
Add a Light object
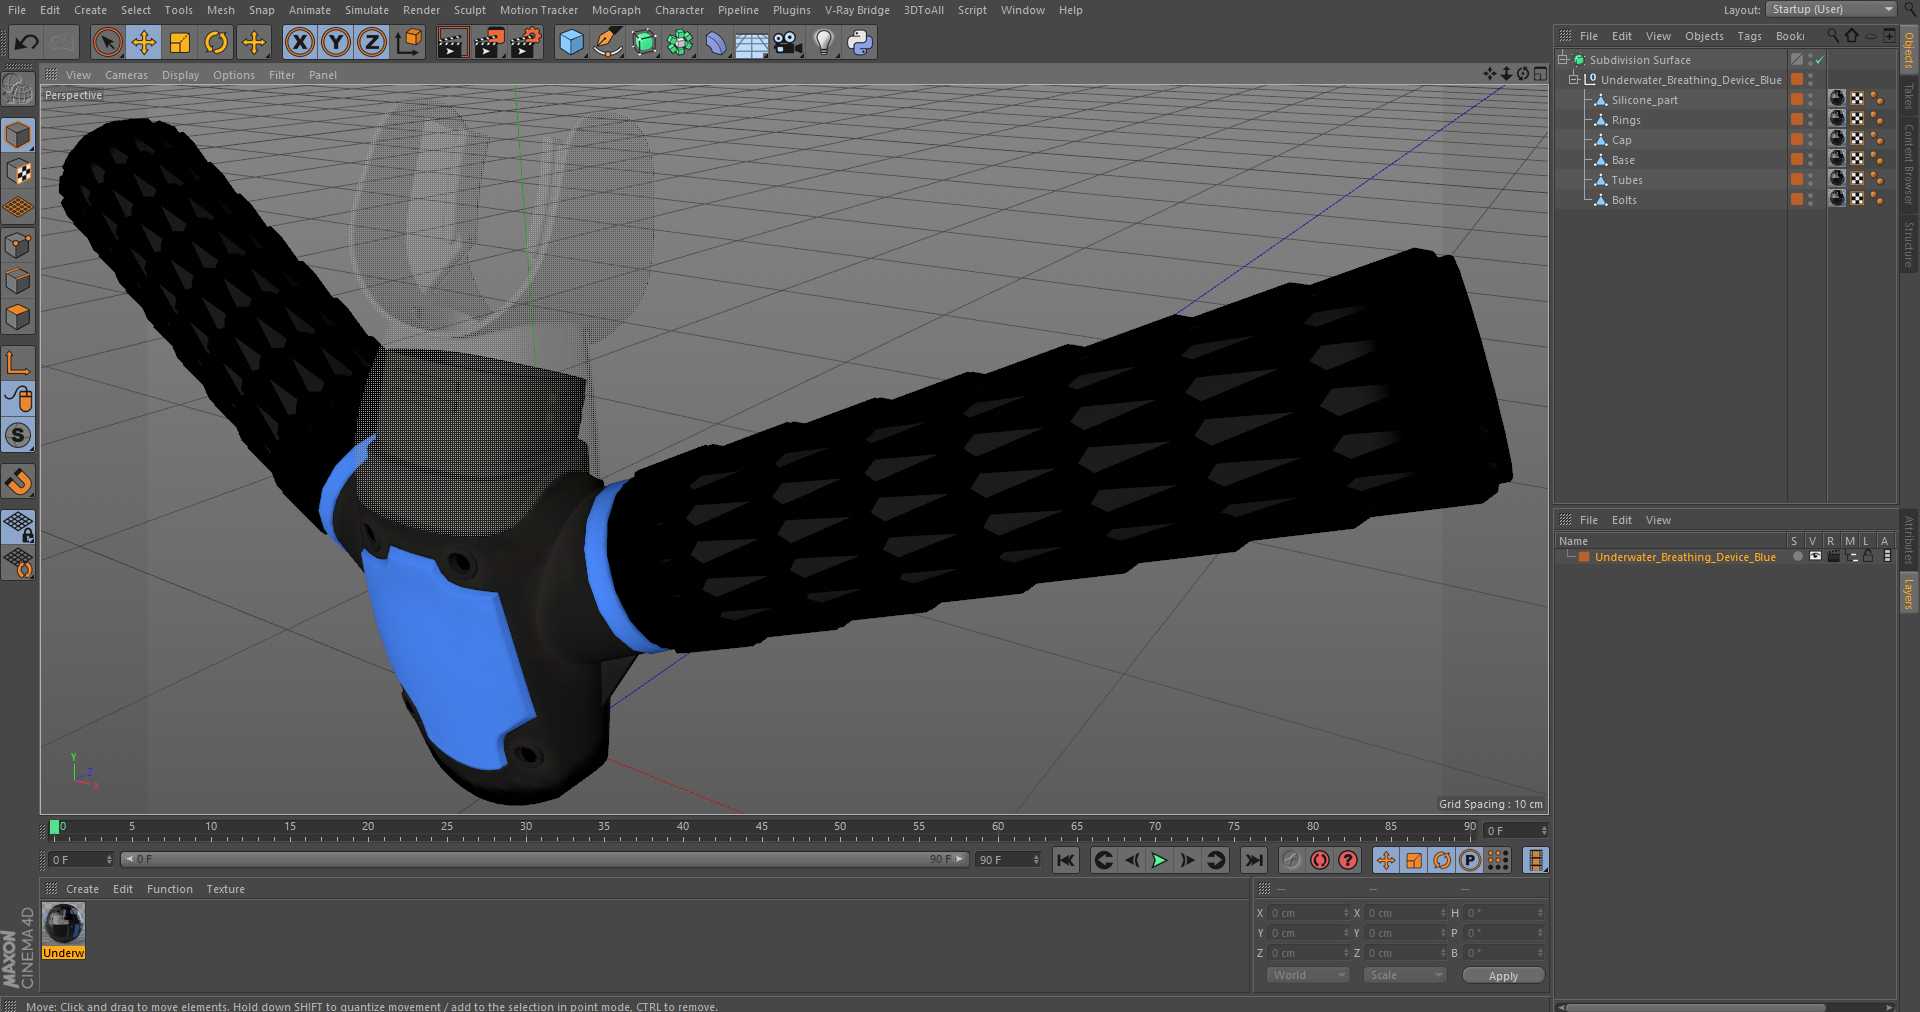tap(823, 42)
